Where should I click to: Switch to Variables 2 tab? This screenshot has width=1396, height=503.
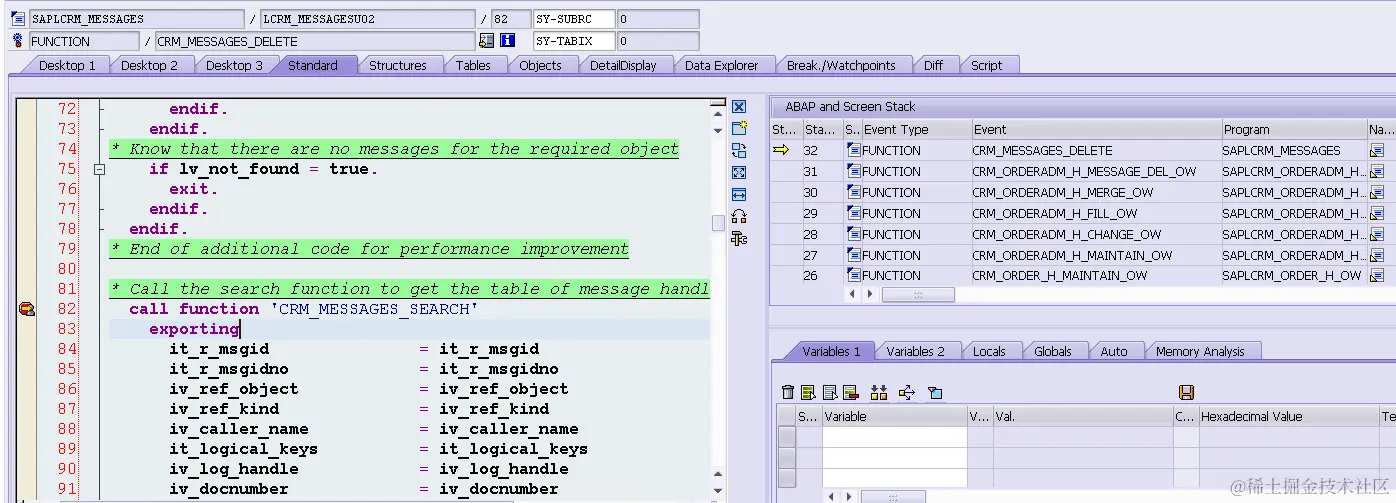tap(915, 351)
